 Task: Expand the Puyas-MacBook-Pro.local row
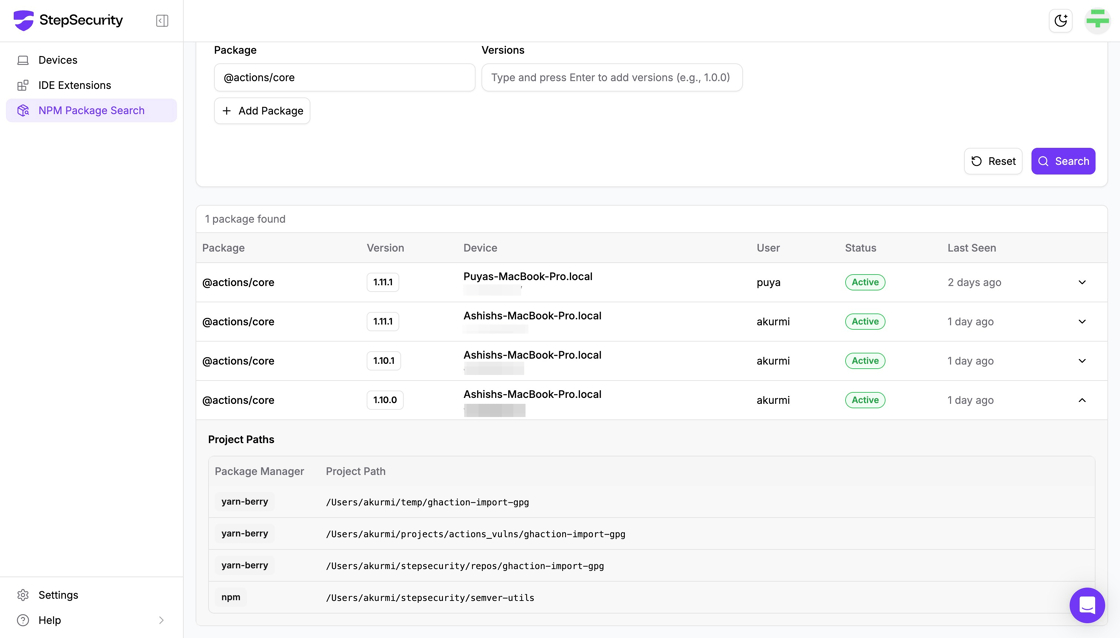click(x=1082, y=283)
